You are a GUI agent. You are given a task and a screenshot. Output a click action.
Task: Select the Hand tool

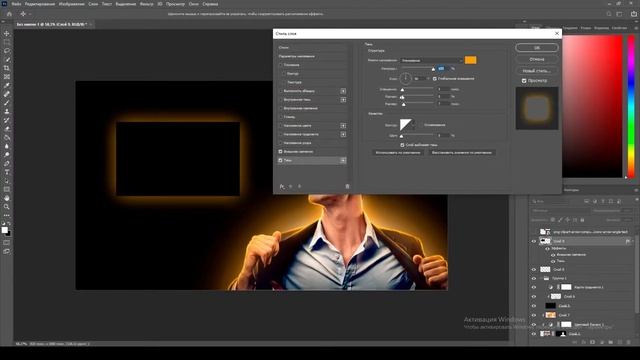pos(7,198)
